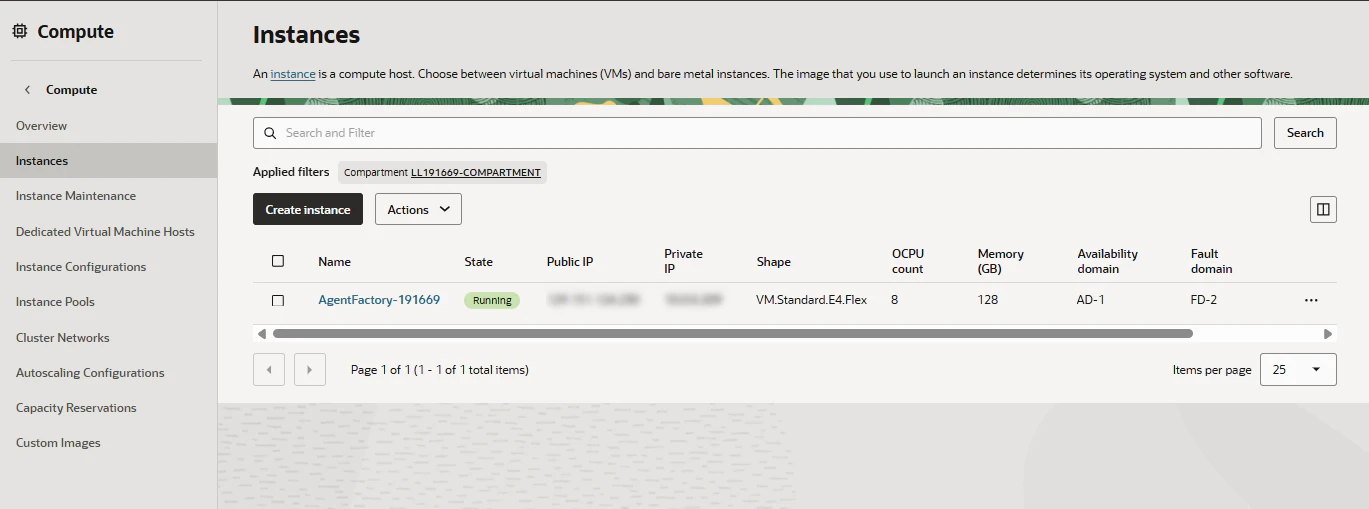Click the magnifier icon in search field
1369x509 pixels.
pos(270,133)
